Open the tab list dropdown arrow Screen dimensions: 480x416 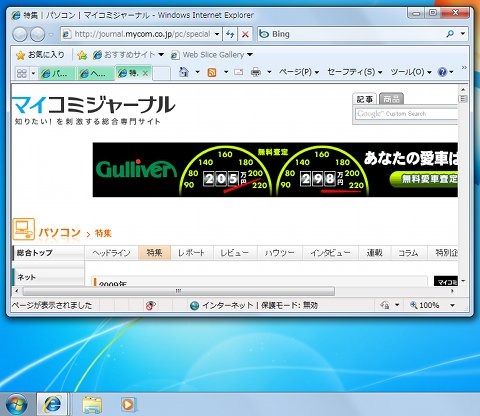(x=33, y=73)
